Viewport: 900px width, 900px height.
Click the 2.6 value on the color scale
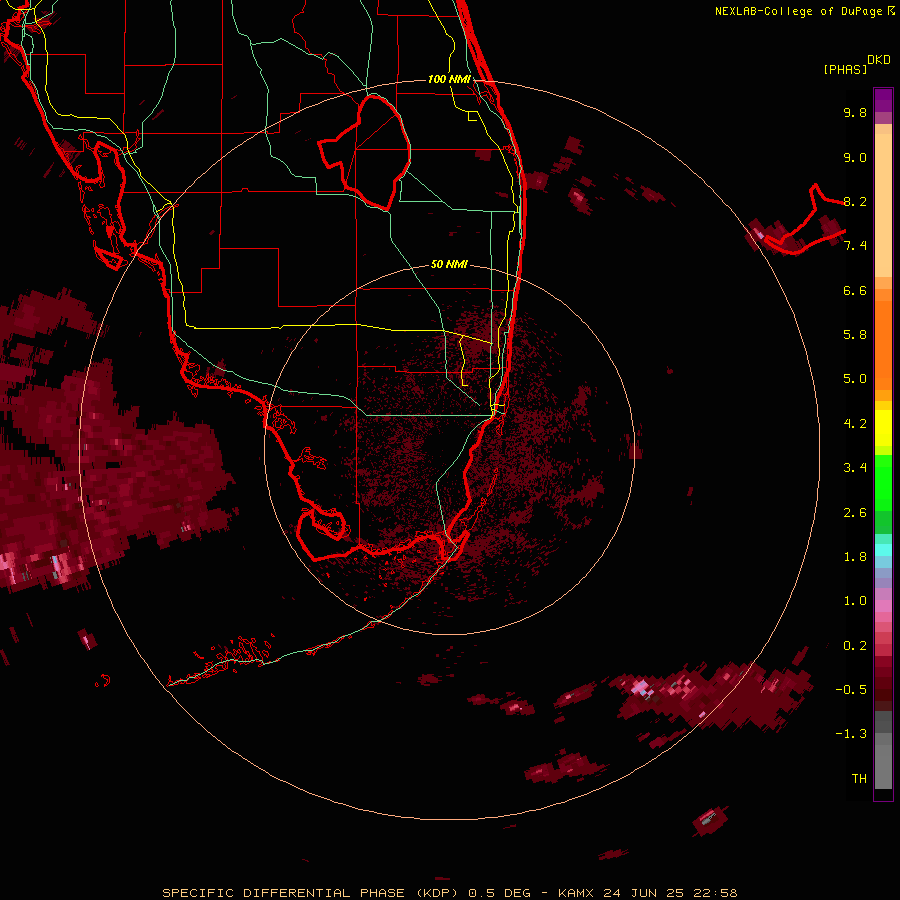tap(855, 513)
